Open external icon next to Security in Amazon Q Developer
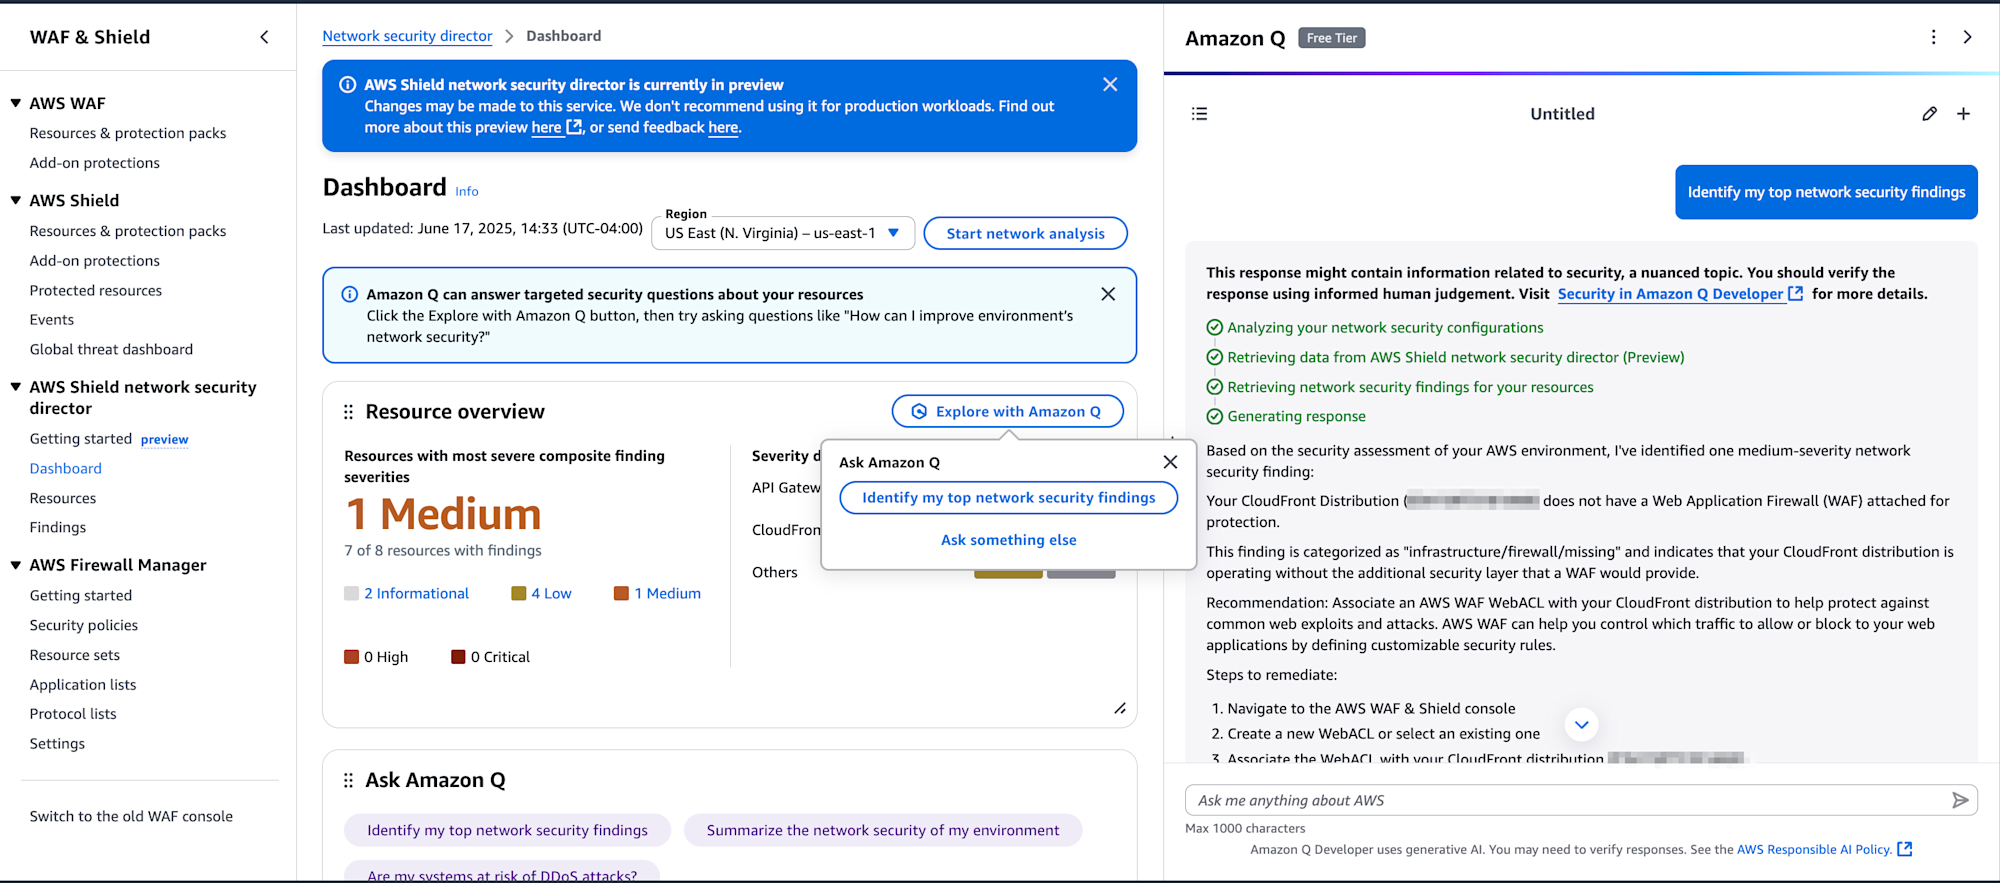Viewport: 2000px width, 883px height. pos(1796,294)
